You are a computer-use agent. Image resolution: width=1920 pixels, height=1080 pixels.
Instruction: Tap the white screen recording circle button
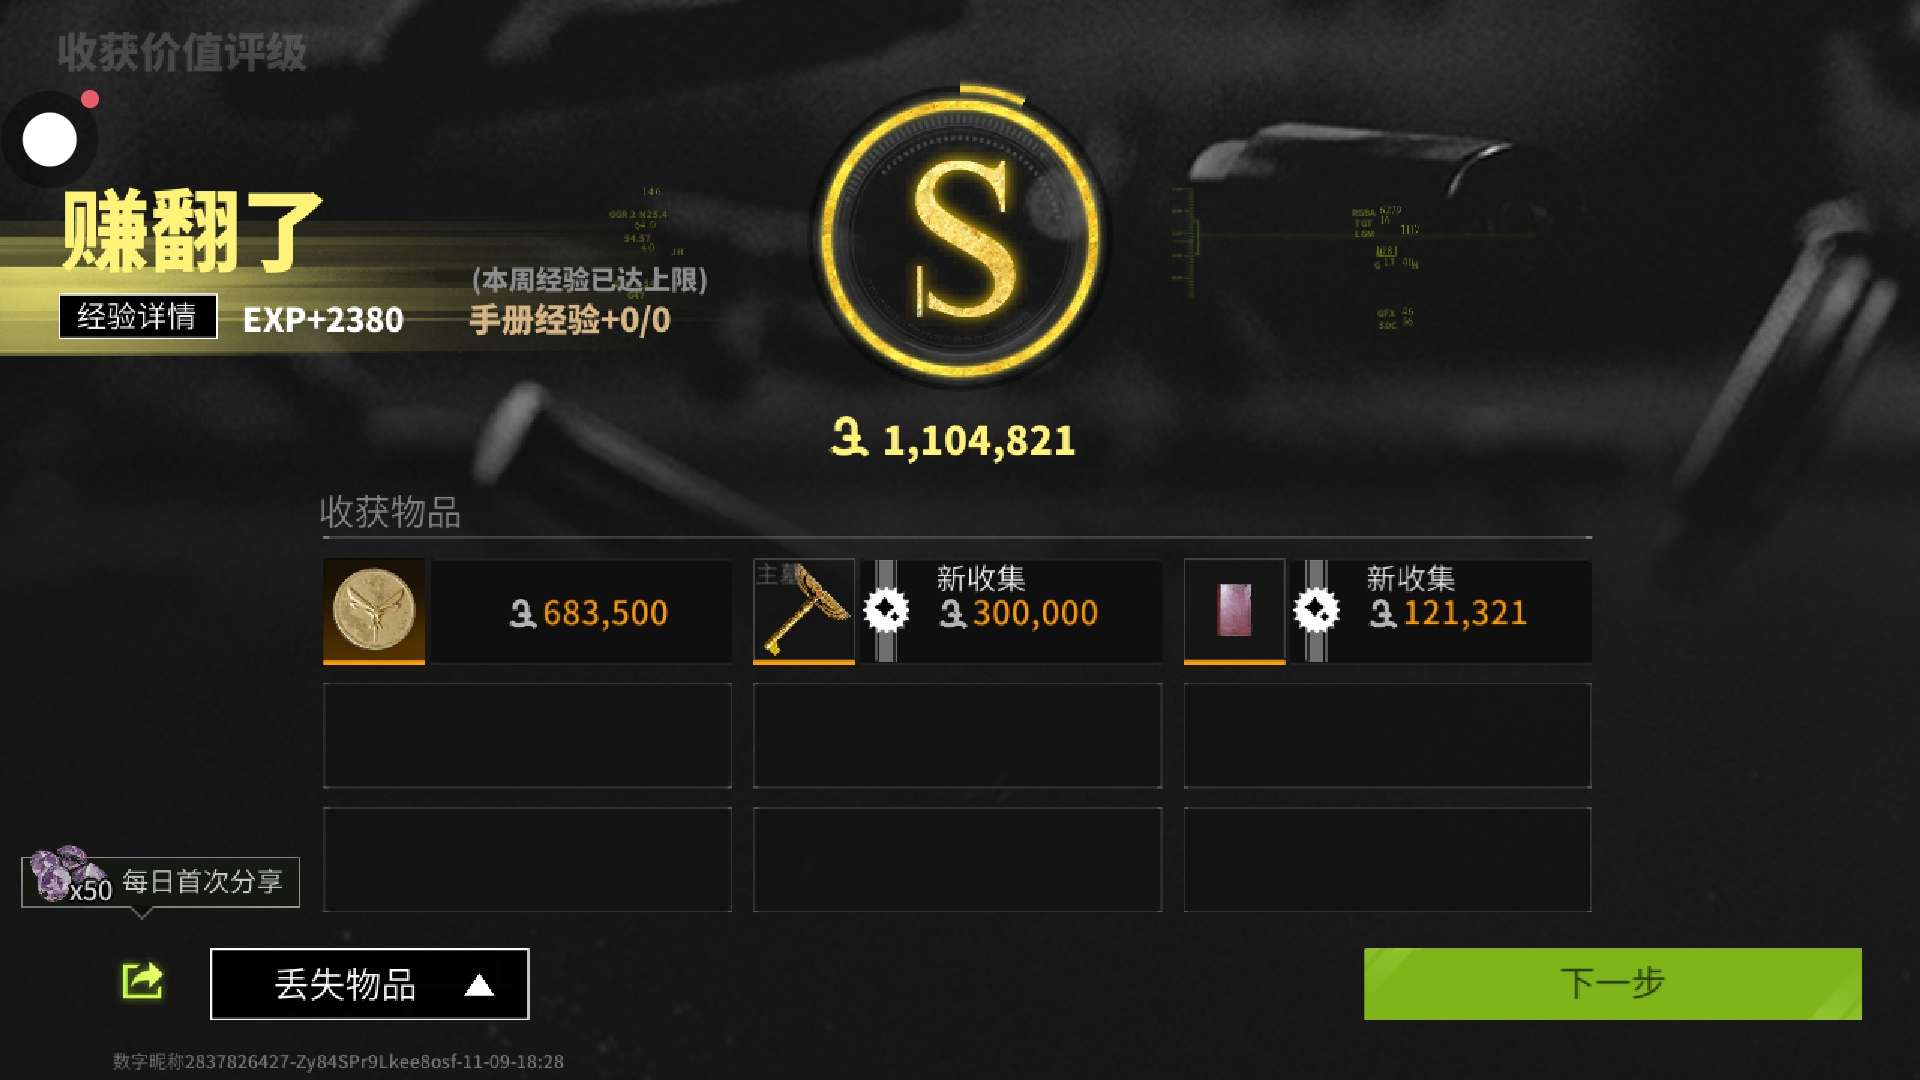pyautogui.click(x=50, y=139)
